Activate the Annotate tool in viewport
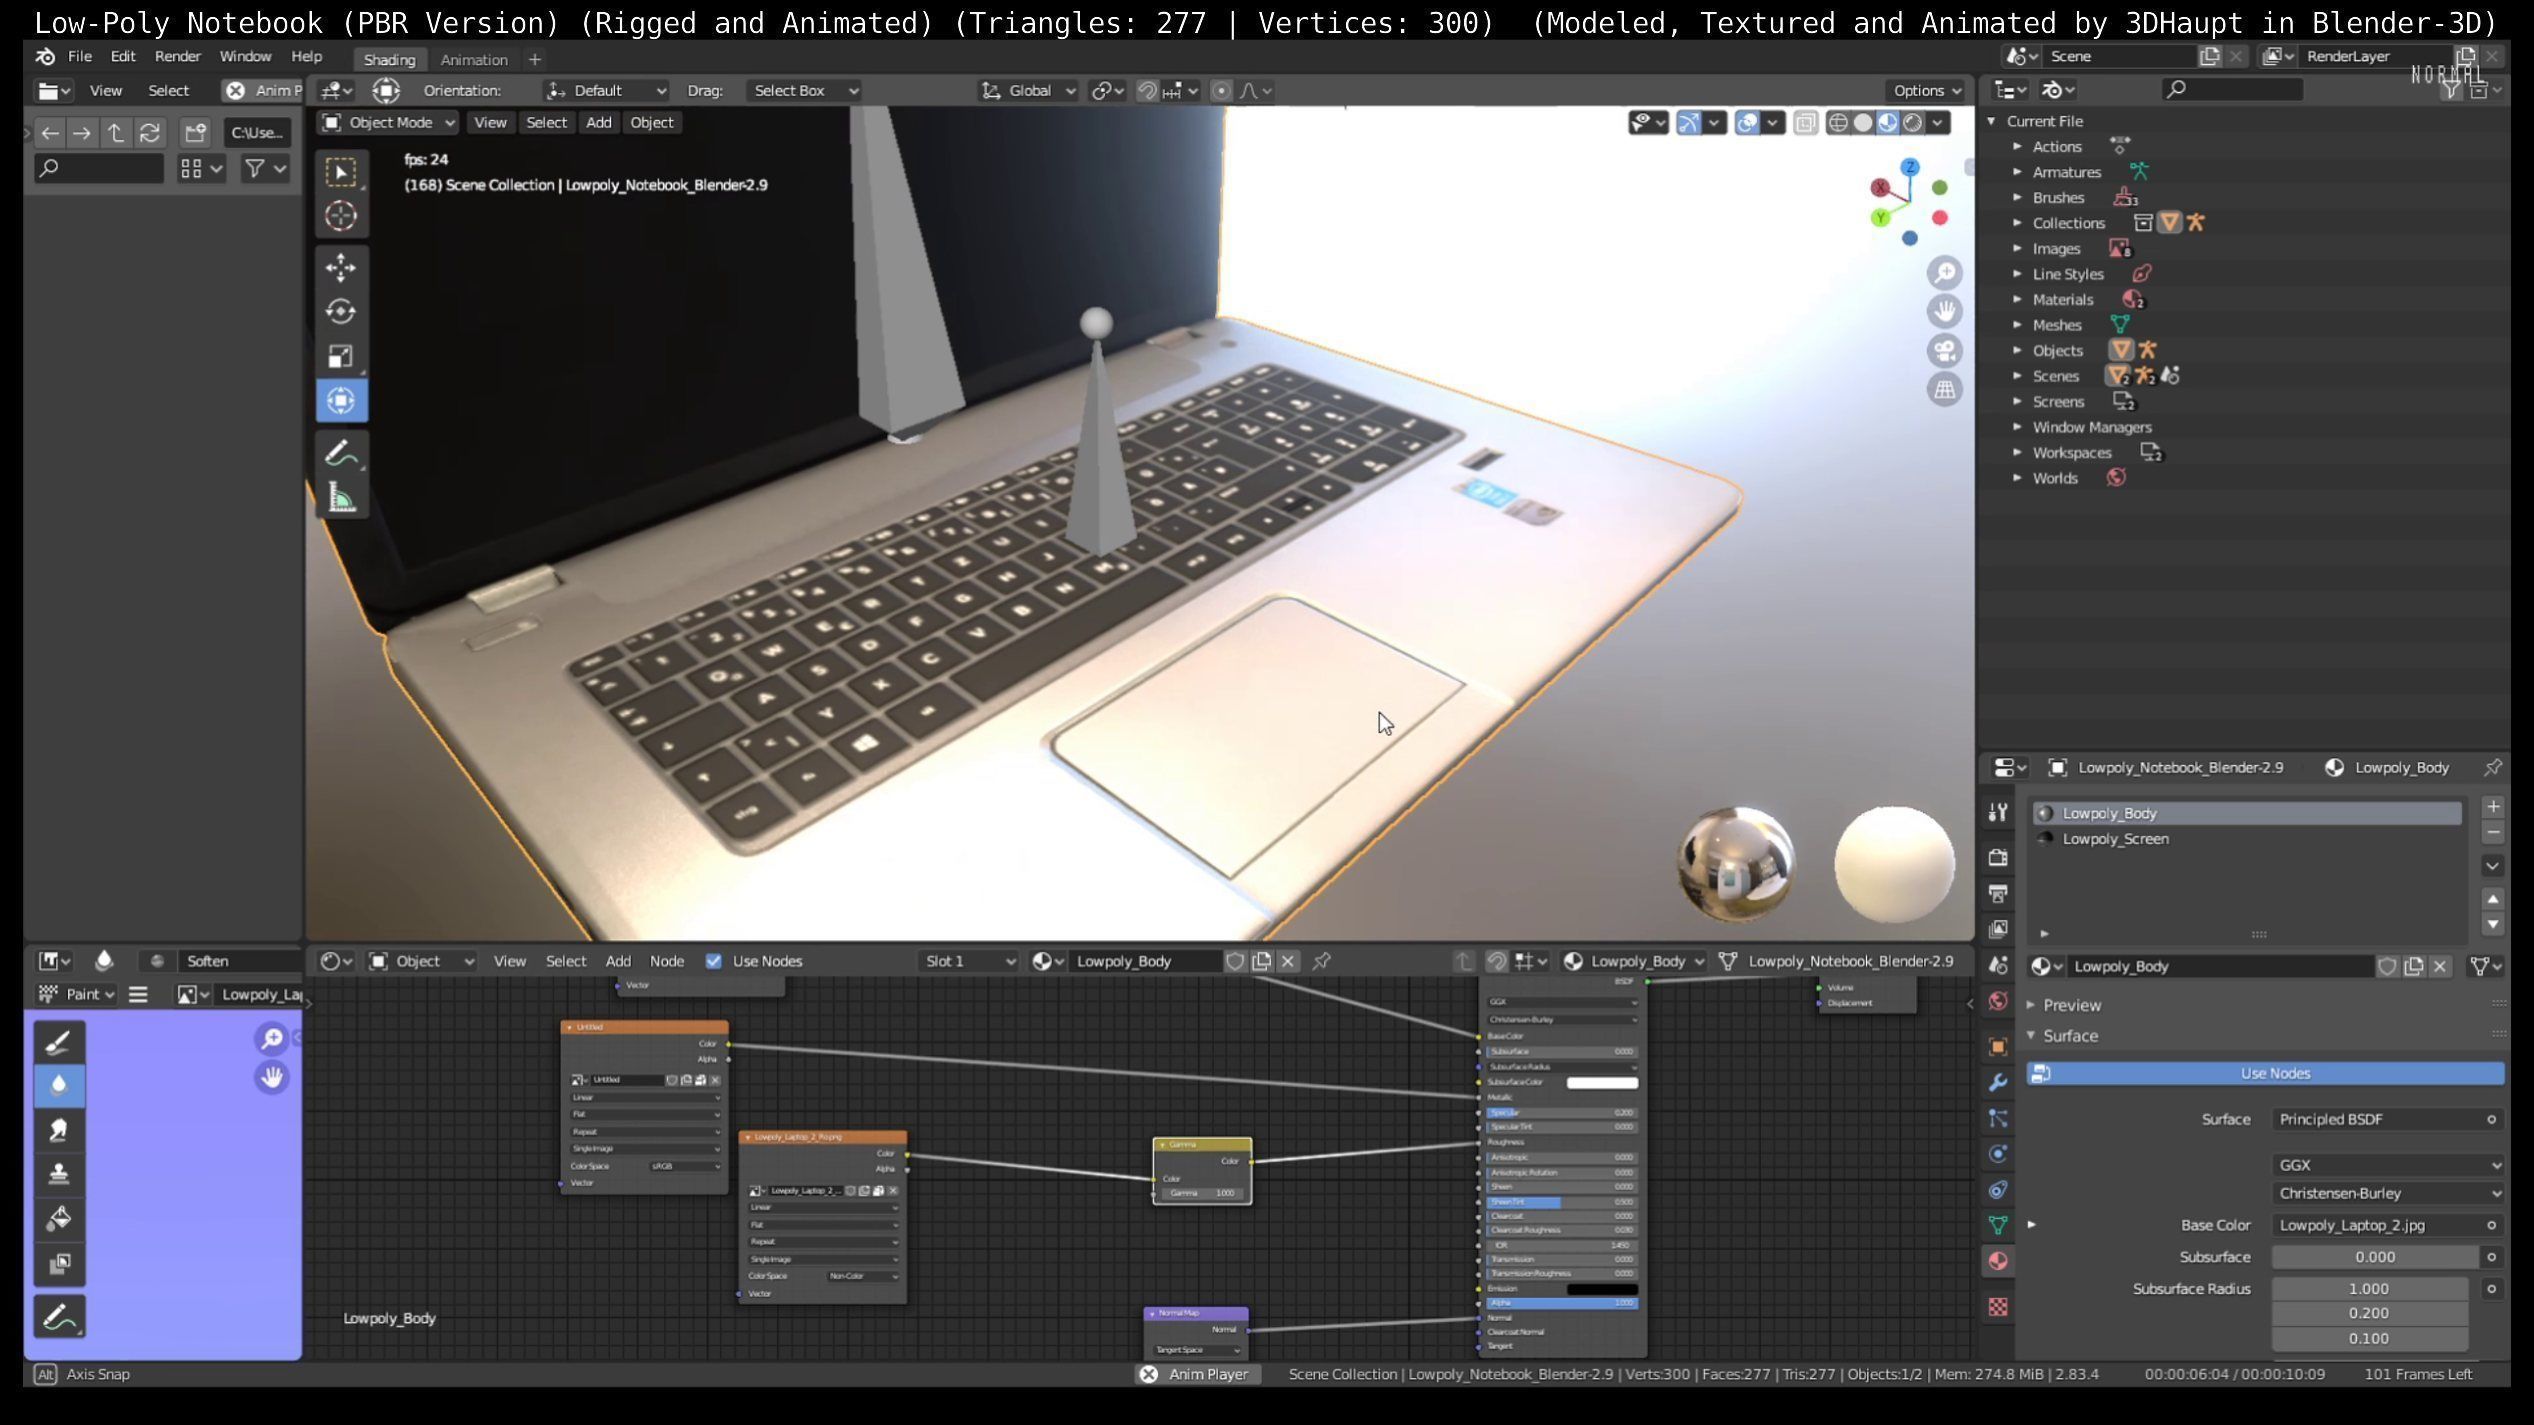2534x1425 pixels. 340,453
